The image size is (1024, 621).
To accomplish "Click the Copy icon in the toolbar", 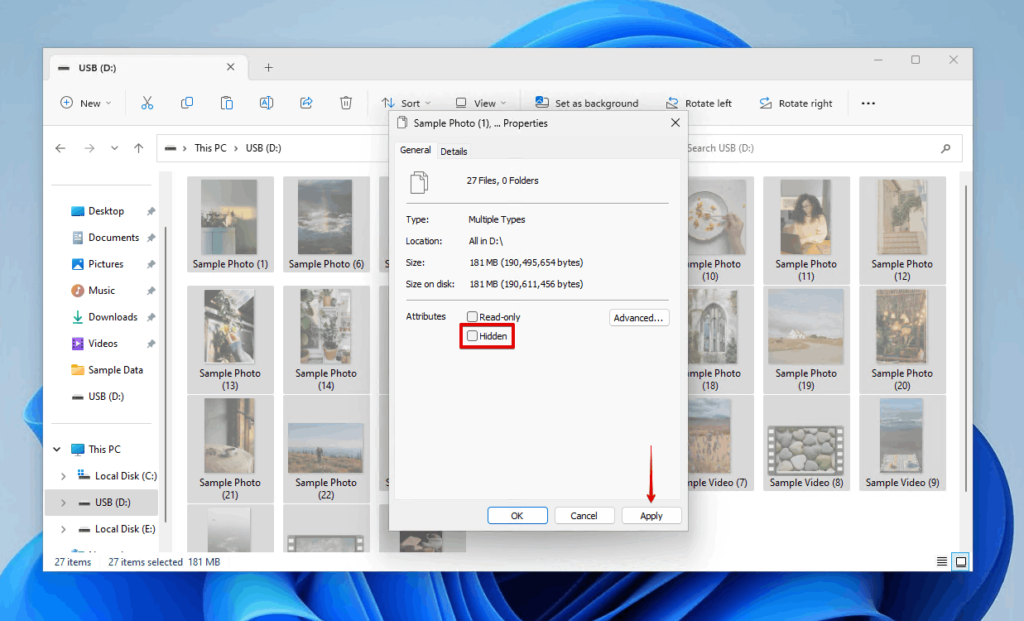I will coord(186,103).
